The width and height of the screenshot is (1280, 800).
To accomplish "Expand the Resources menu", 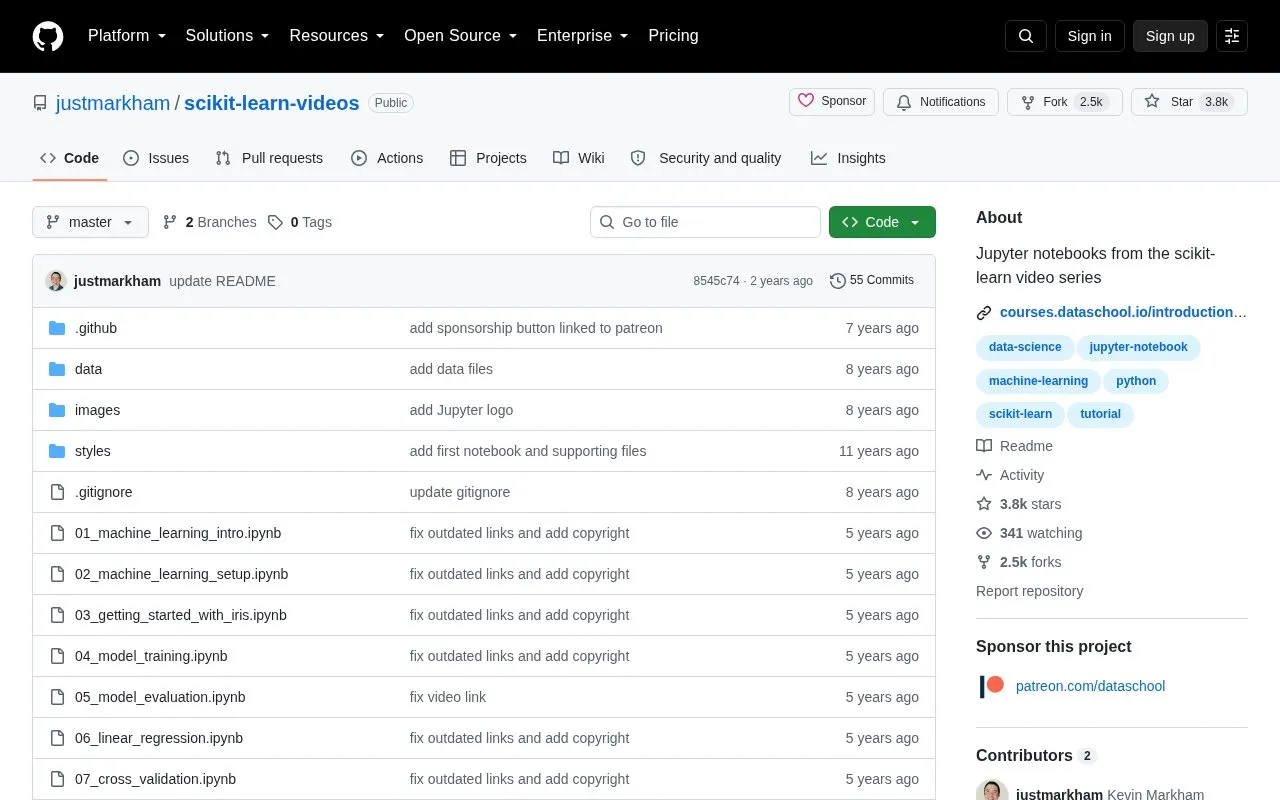I will point(337,36).
